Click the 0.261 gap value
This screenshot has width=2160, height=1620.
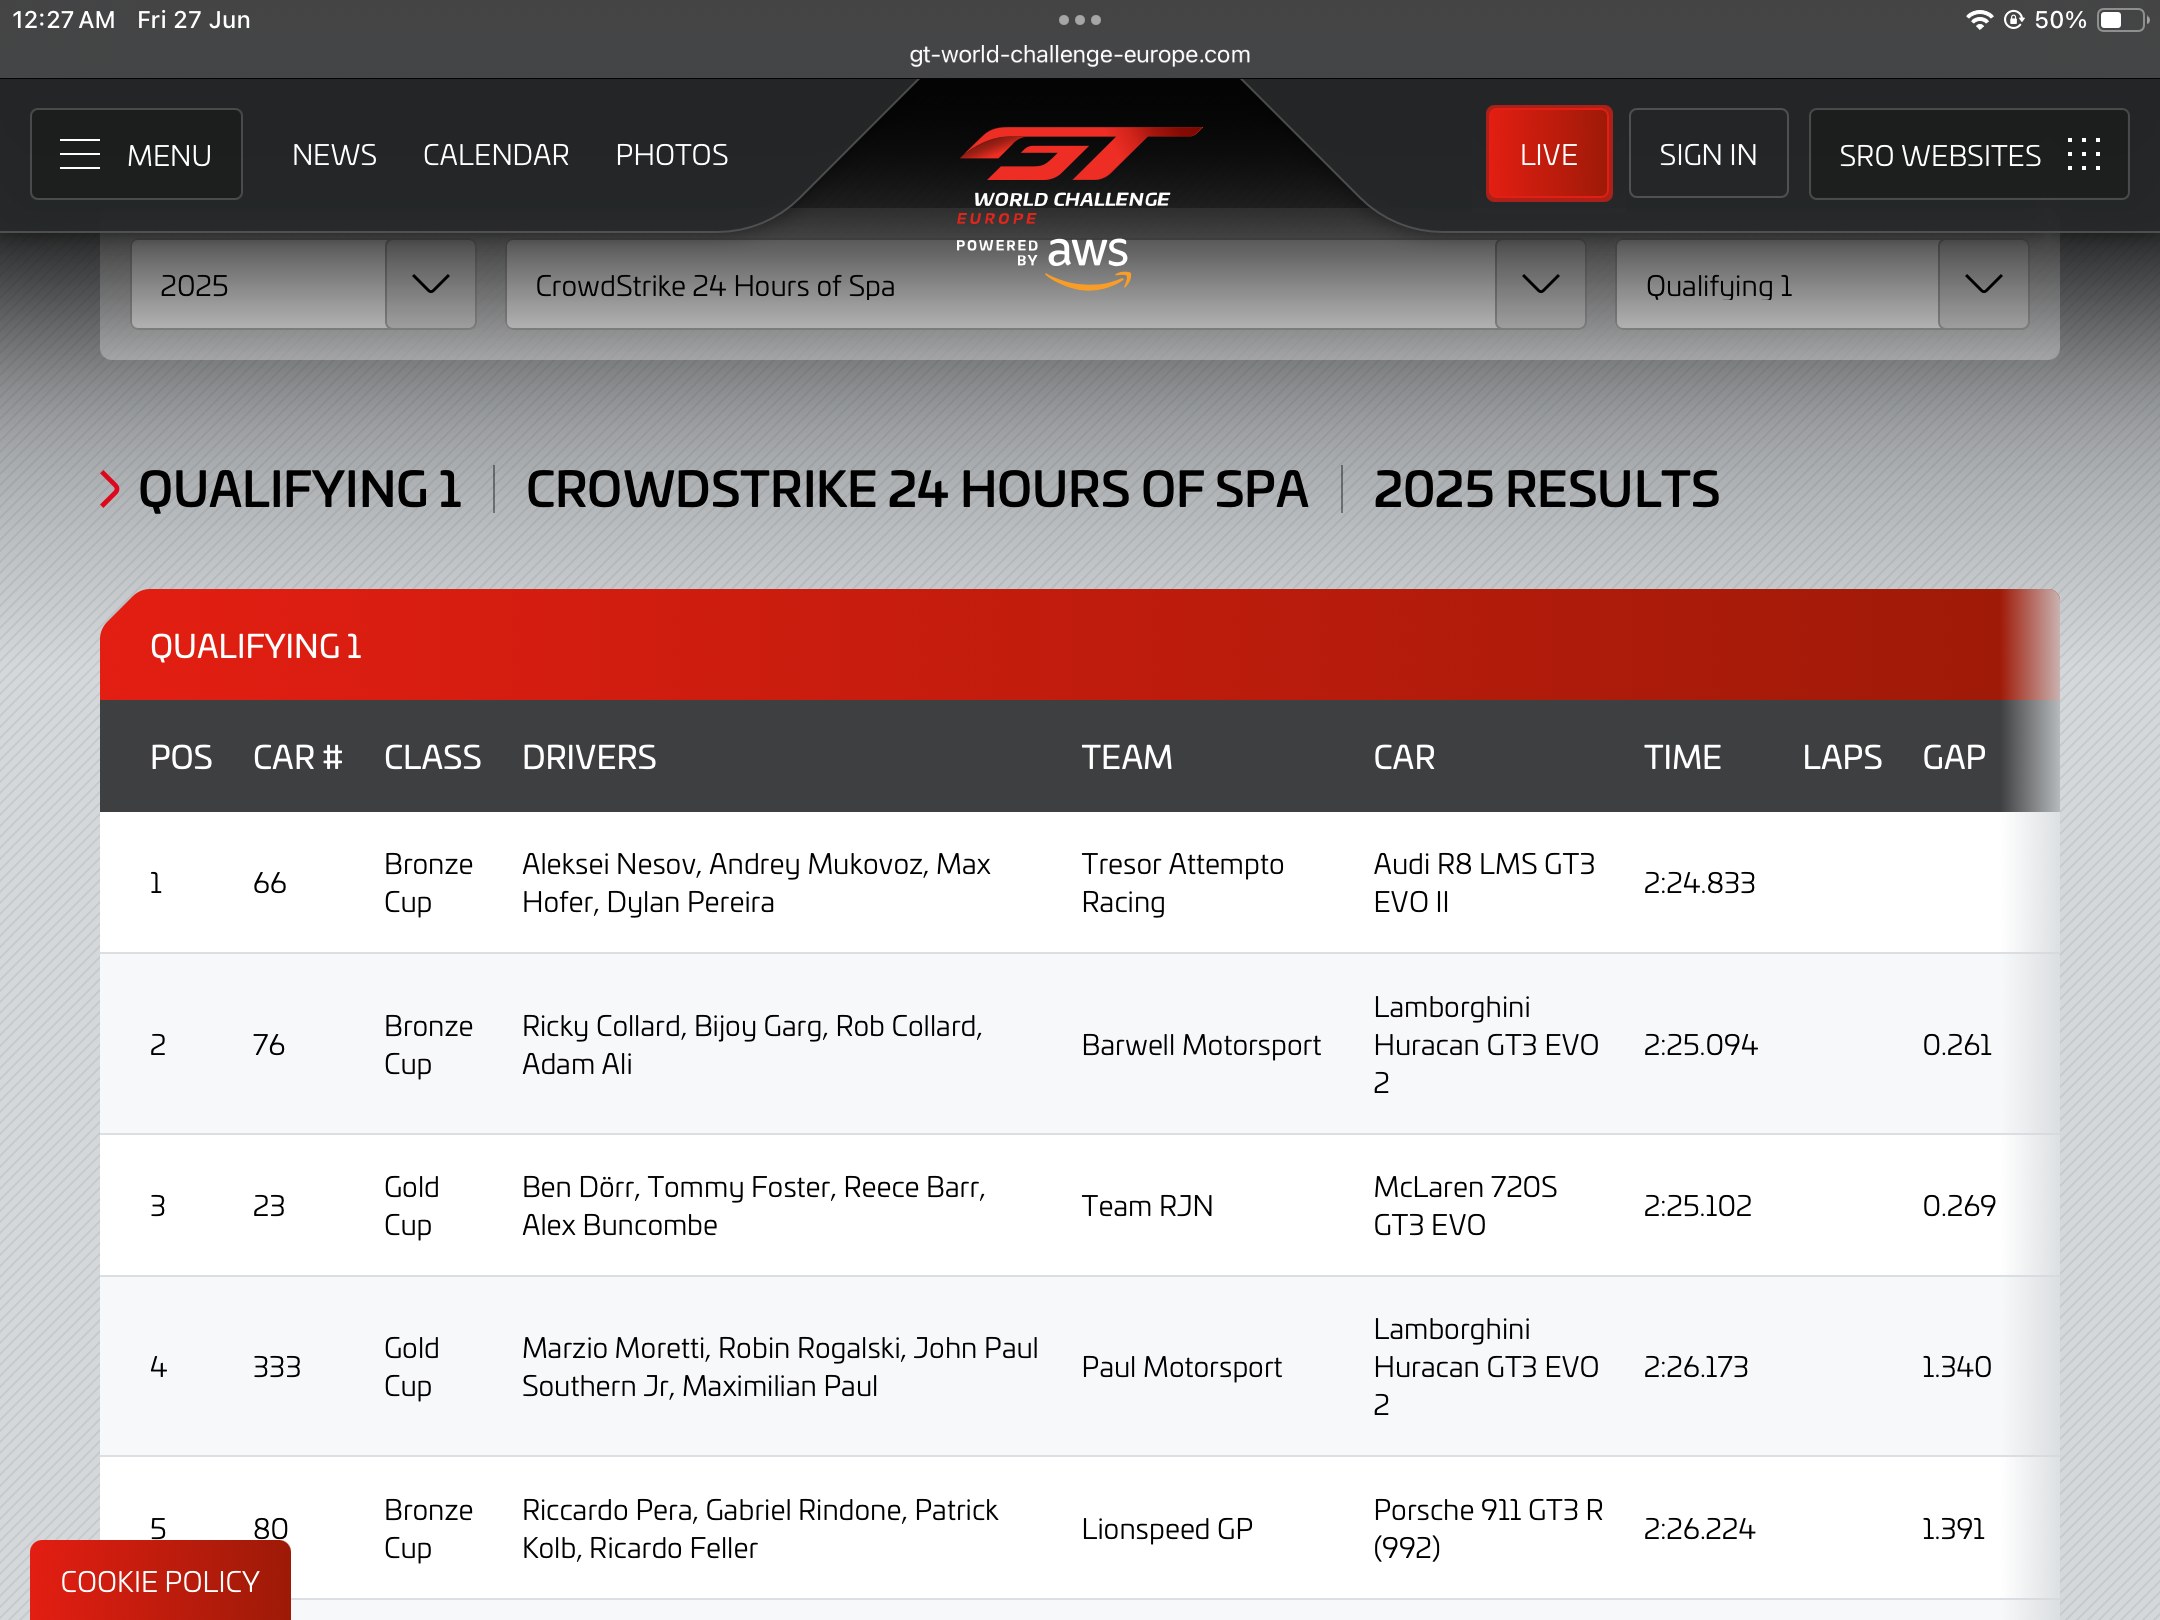pyautogui.click(x=1957, y=1045)
